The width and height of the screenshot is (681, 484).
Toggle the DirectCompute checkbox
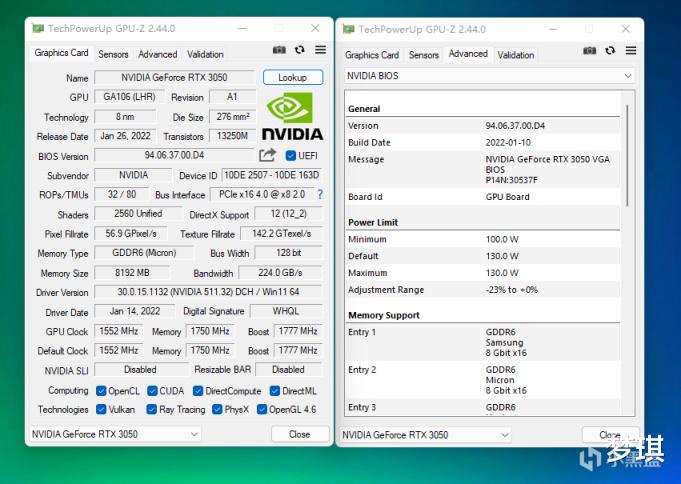(x=198, y=391)
